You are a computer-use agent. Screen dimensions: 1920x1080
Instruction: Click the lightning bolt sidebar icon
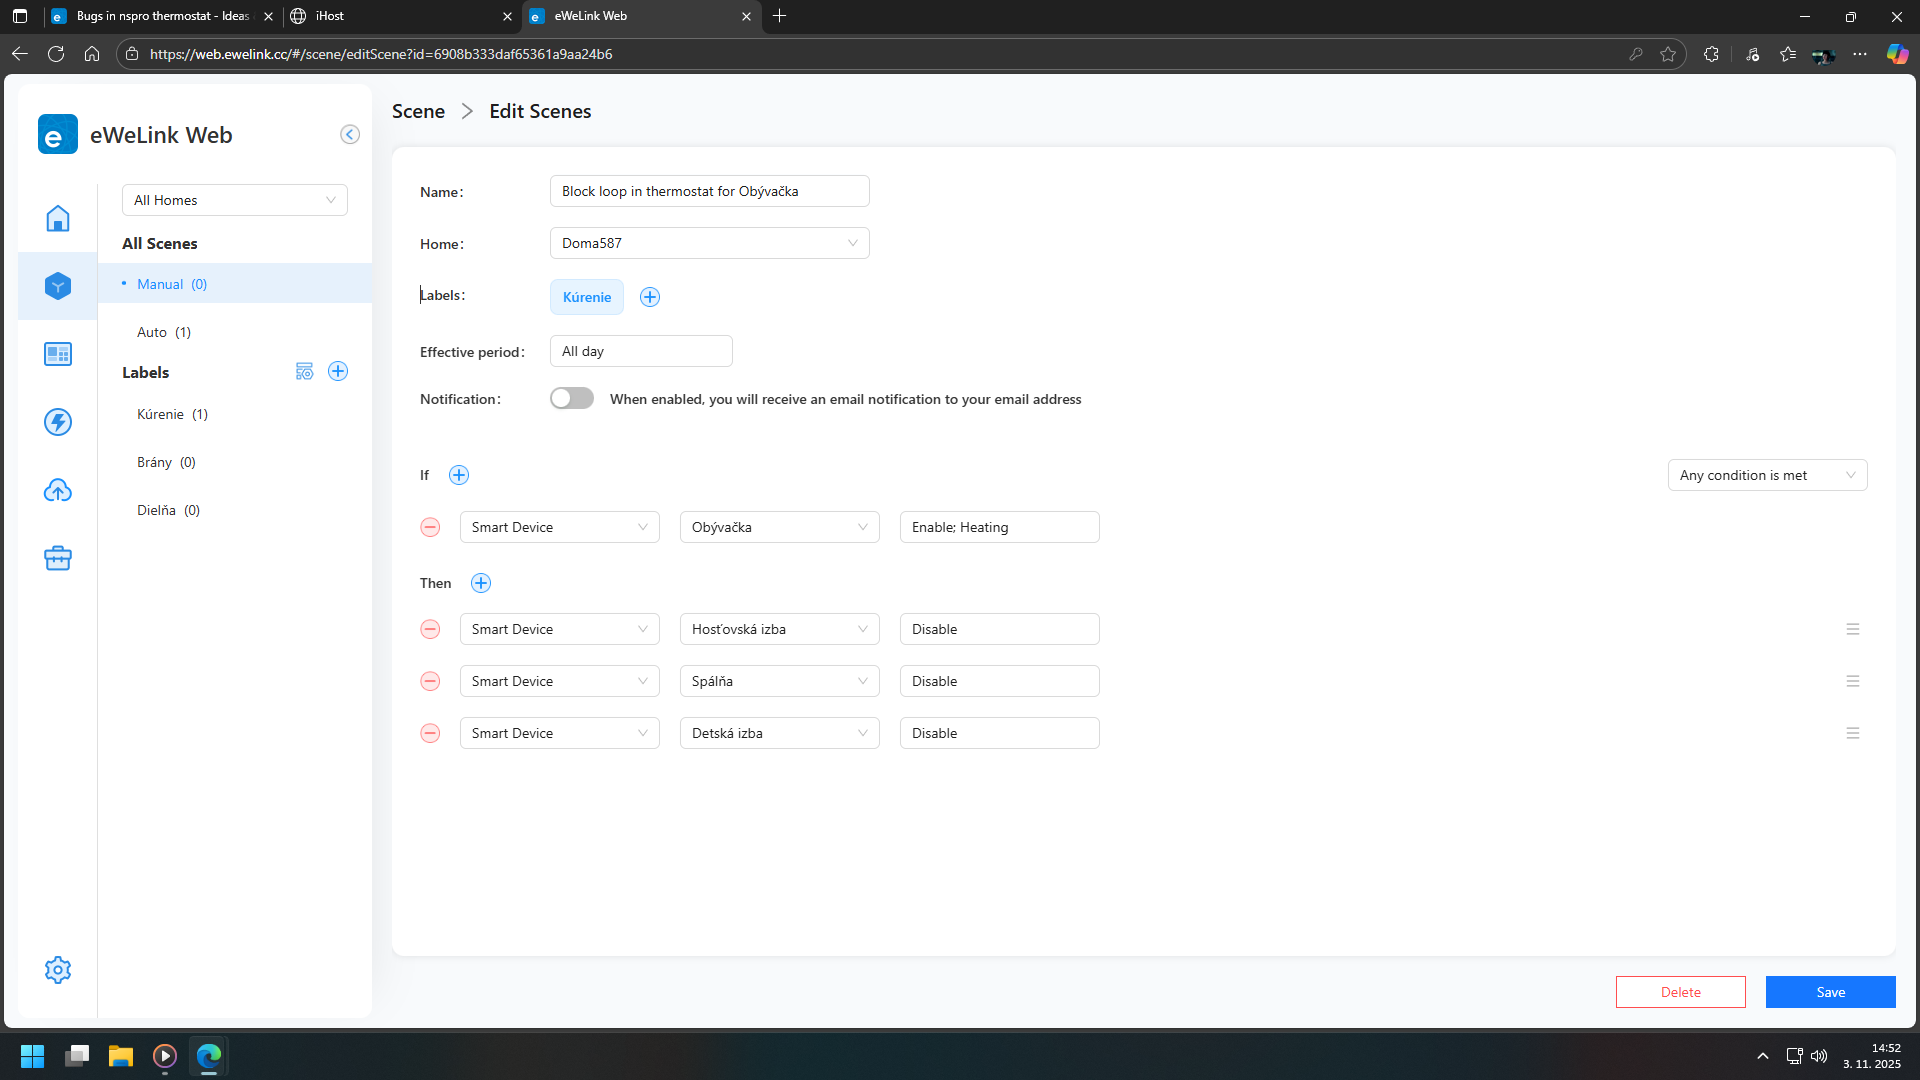(x=58, y=422)
